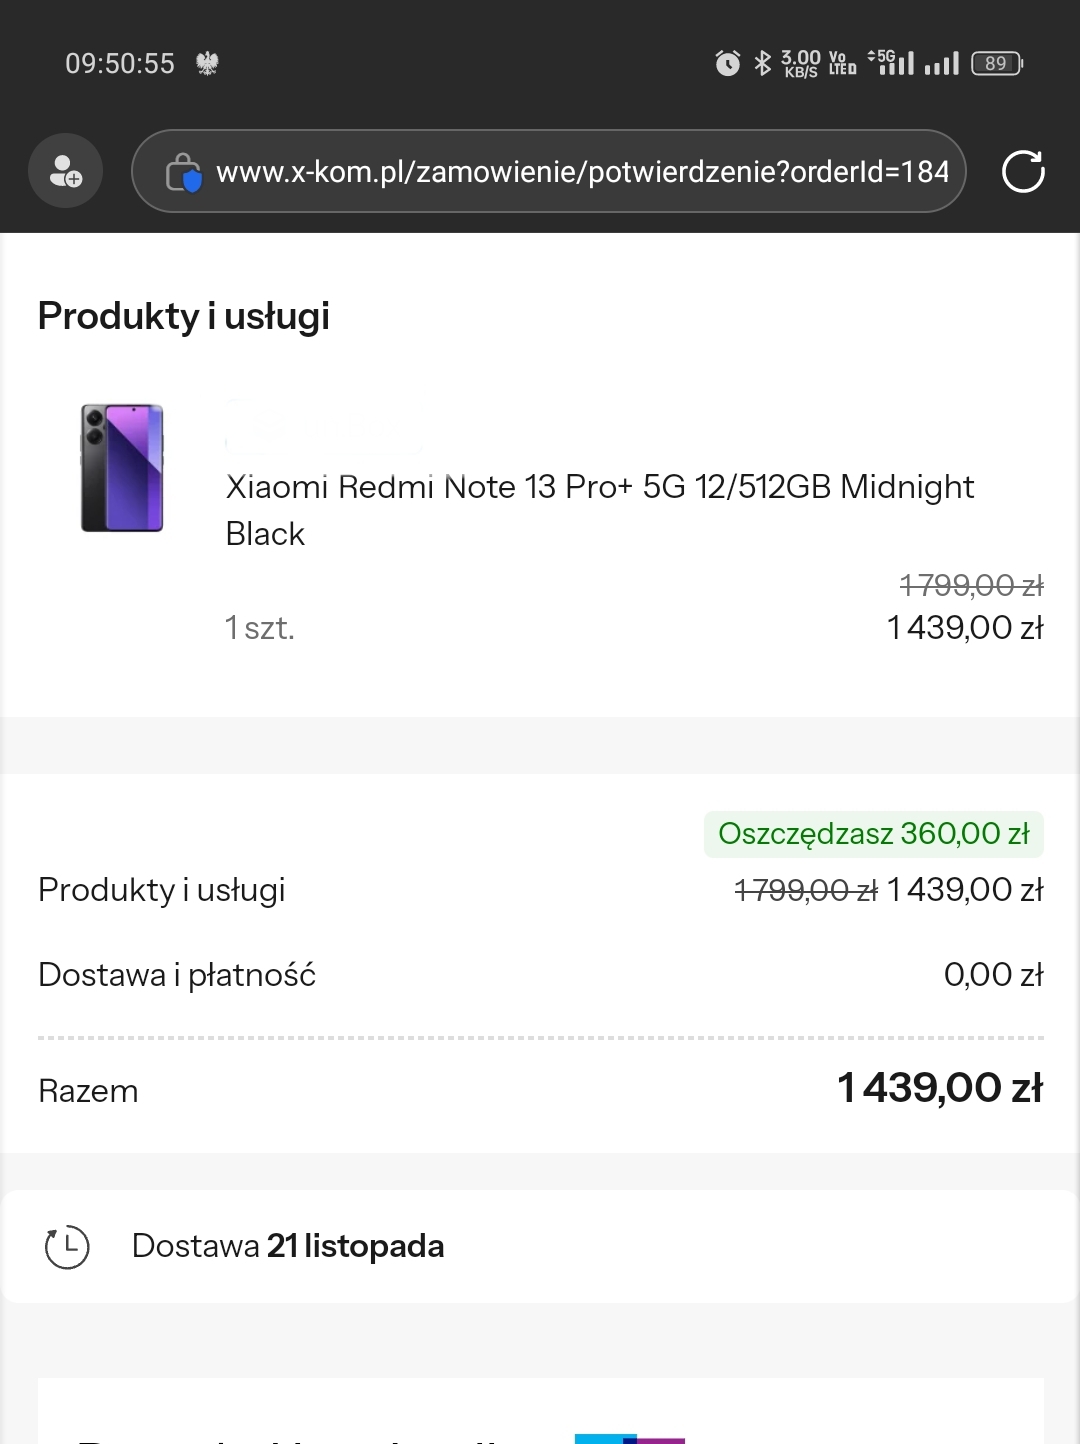The width and height of the screenshot is (1080, 1444).
Task: Tap the Bluetooth status icon
Action: pos(763,64)
